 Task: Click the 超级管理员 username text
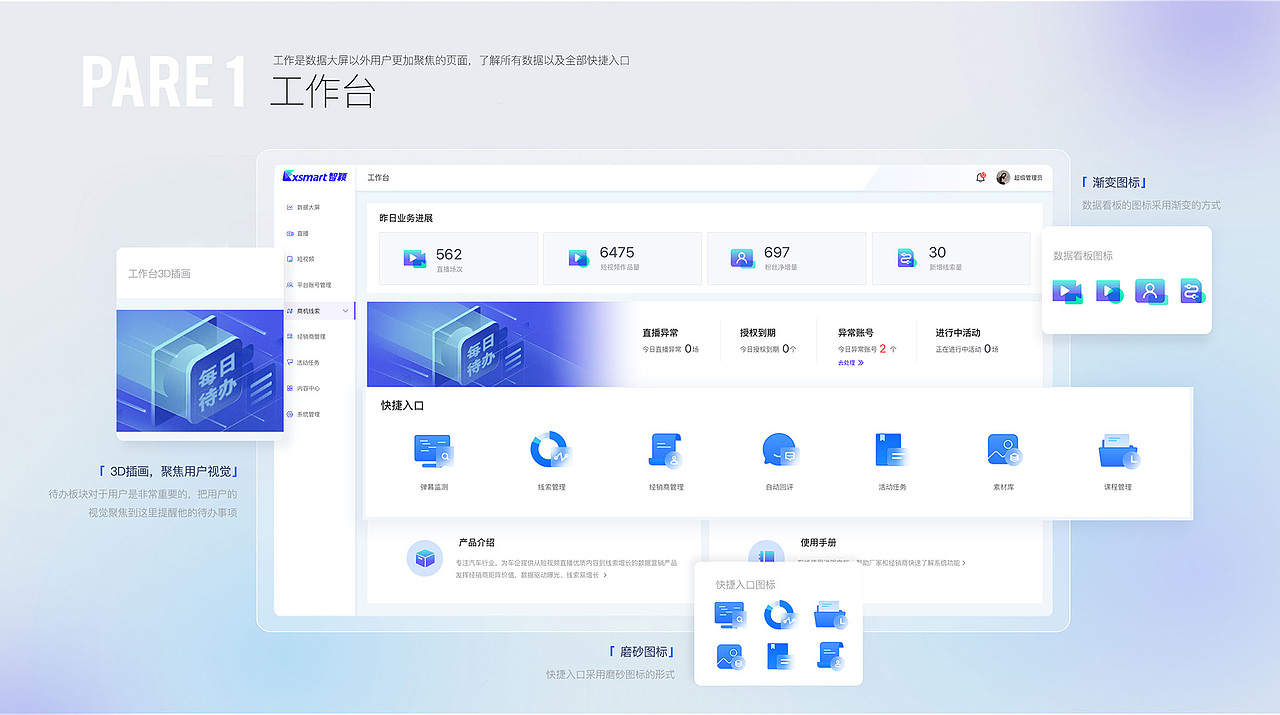coord(1029,177)
